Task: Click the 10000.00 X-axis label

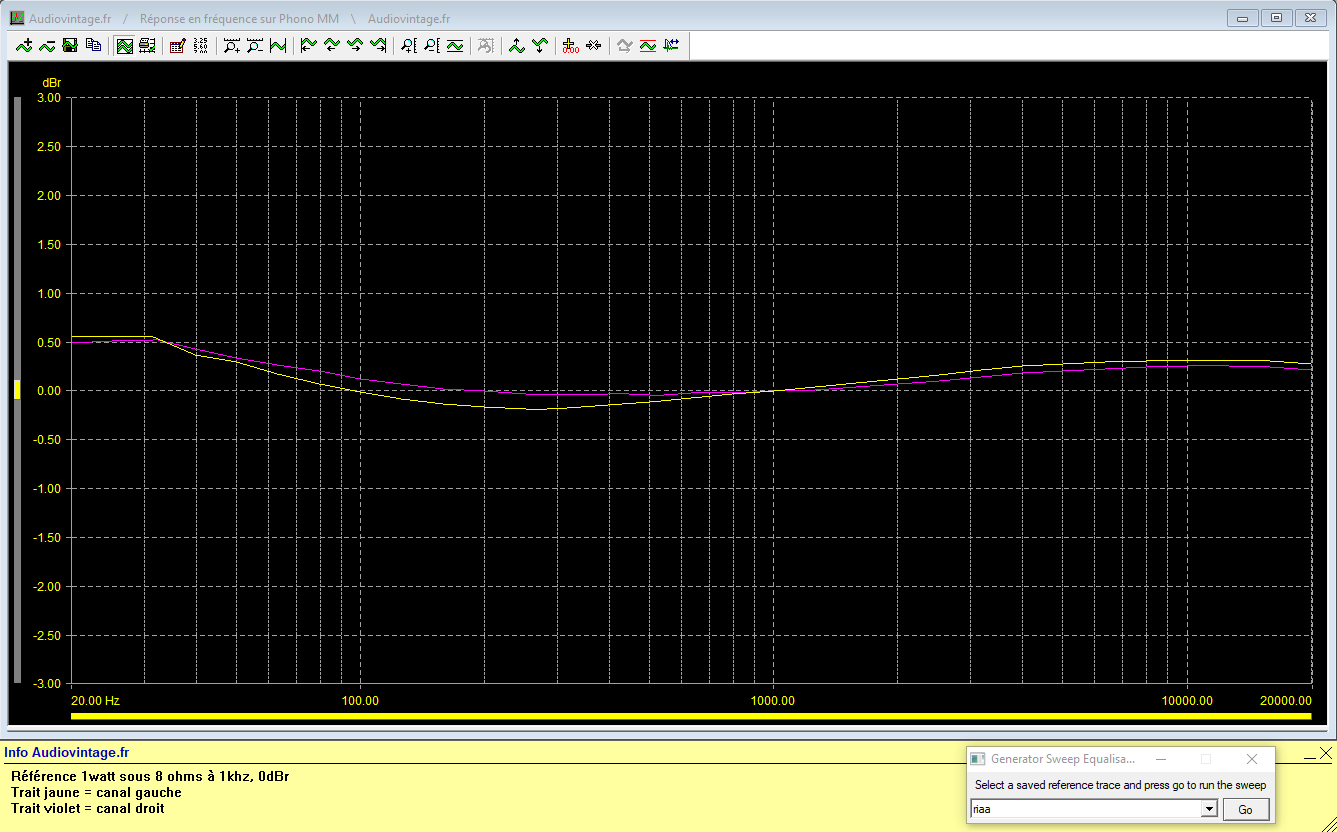Action: tap(1188, 701)
